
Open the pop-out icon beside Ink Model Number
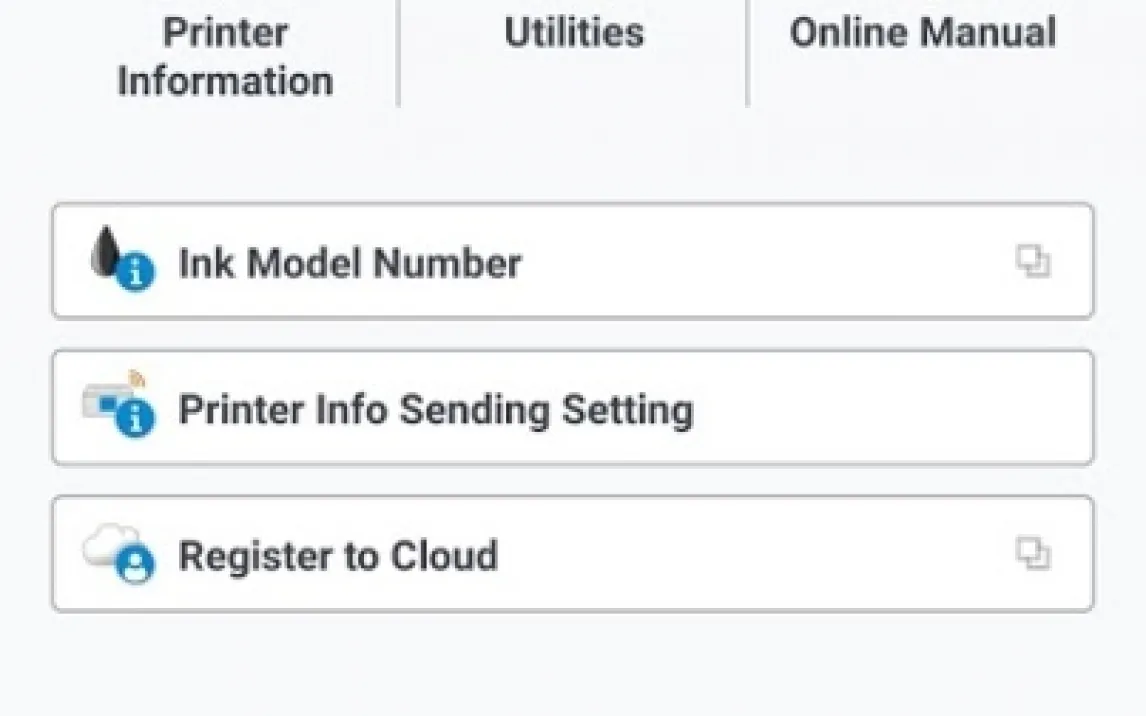point(1032,262)
